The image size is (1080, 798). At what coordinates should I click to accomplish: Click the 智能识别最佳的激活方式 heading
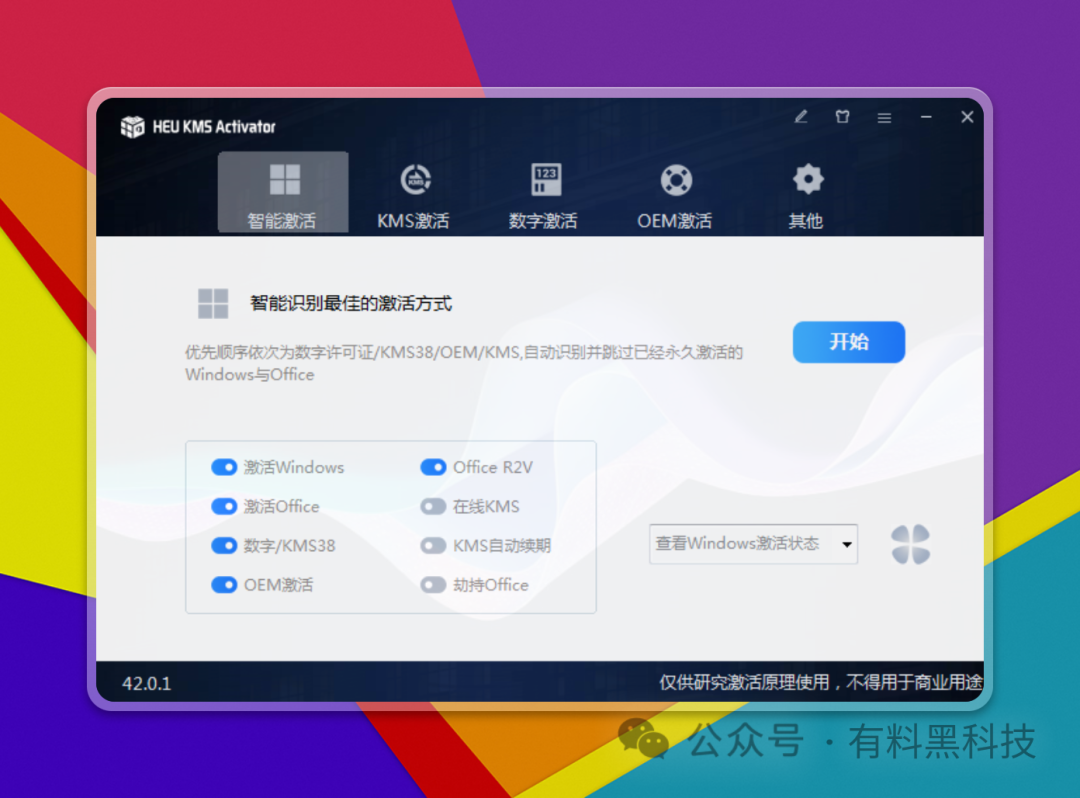click(x=351, y=303)
